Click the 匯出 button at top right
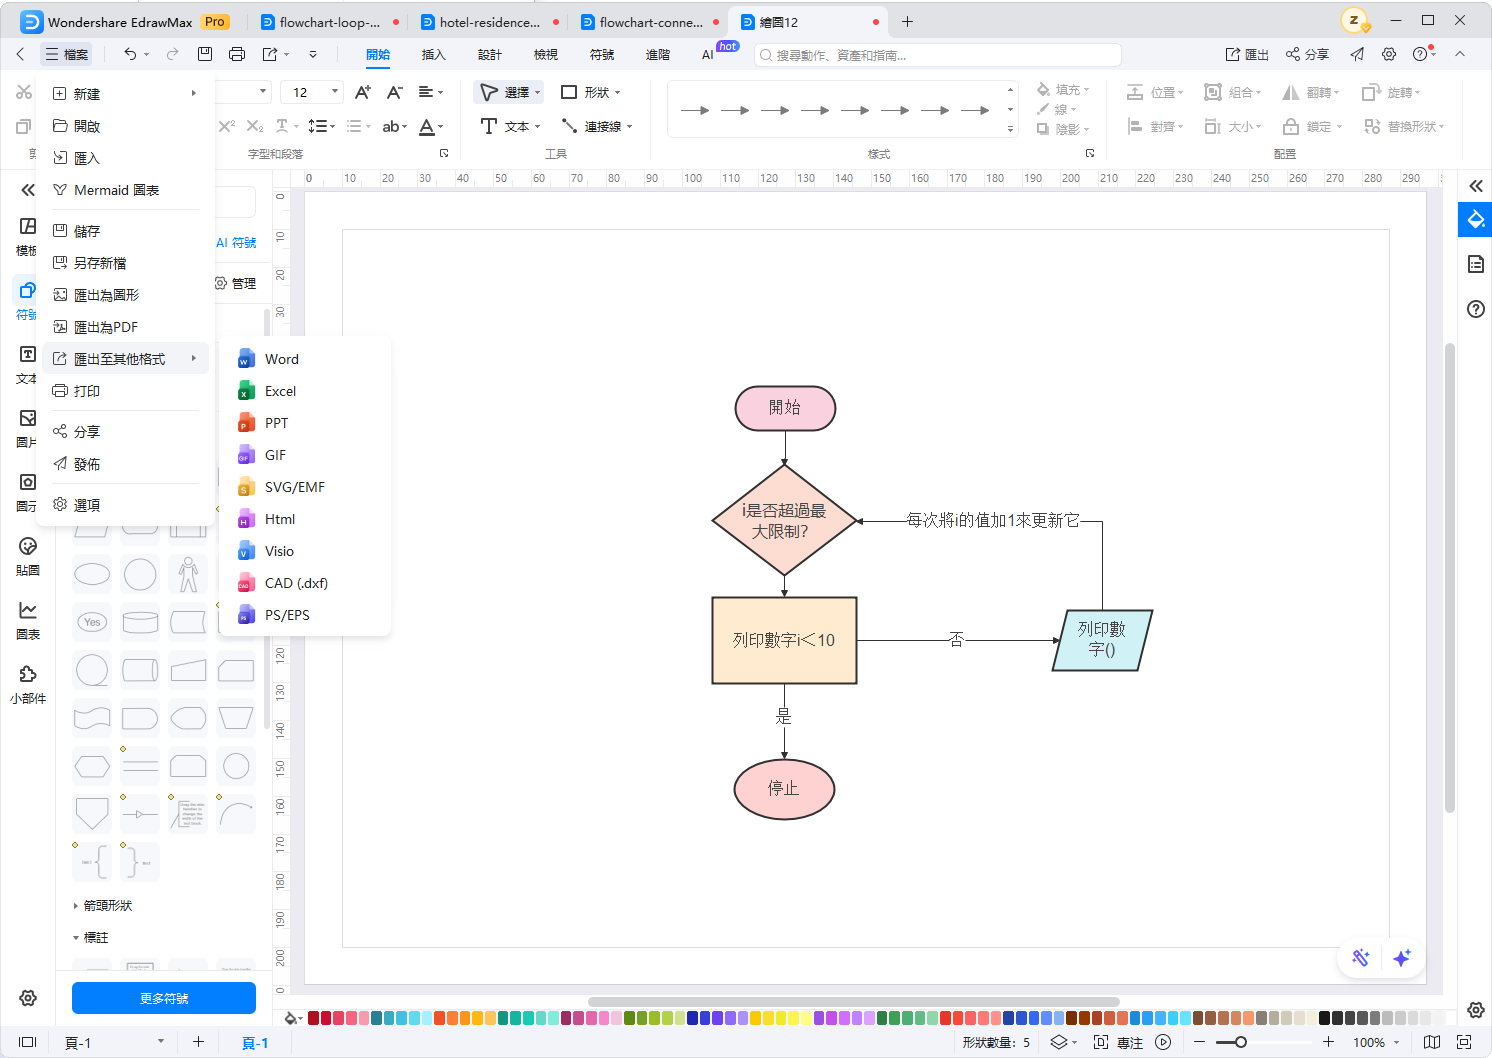Image resolution: width=1492 pixels, height=1058 pixels. (1247, 54)
